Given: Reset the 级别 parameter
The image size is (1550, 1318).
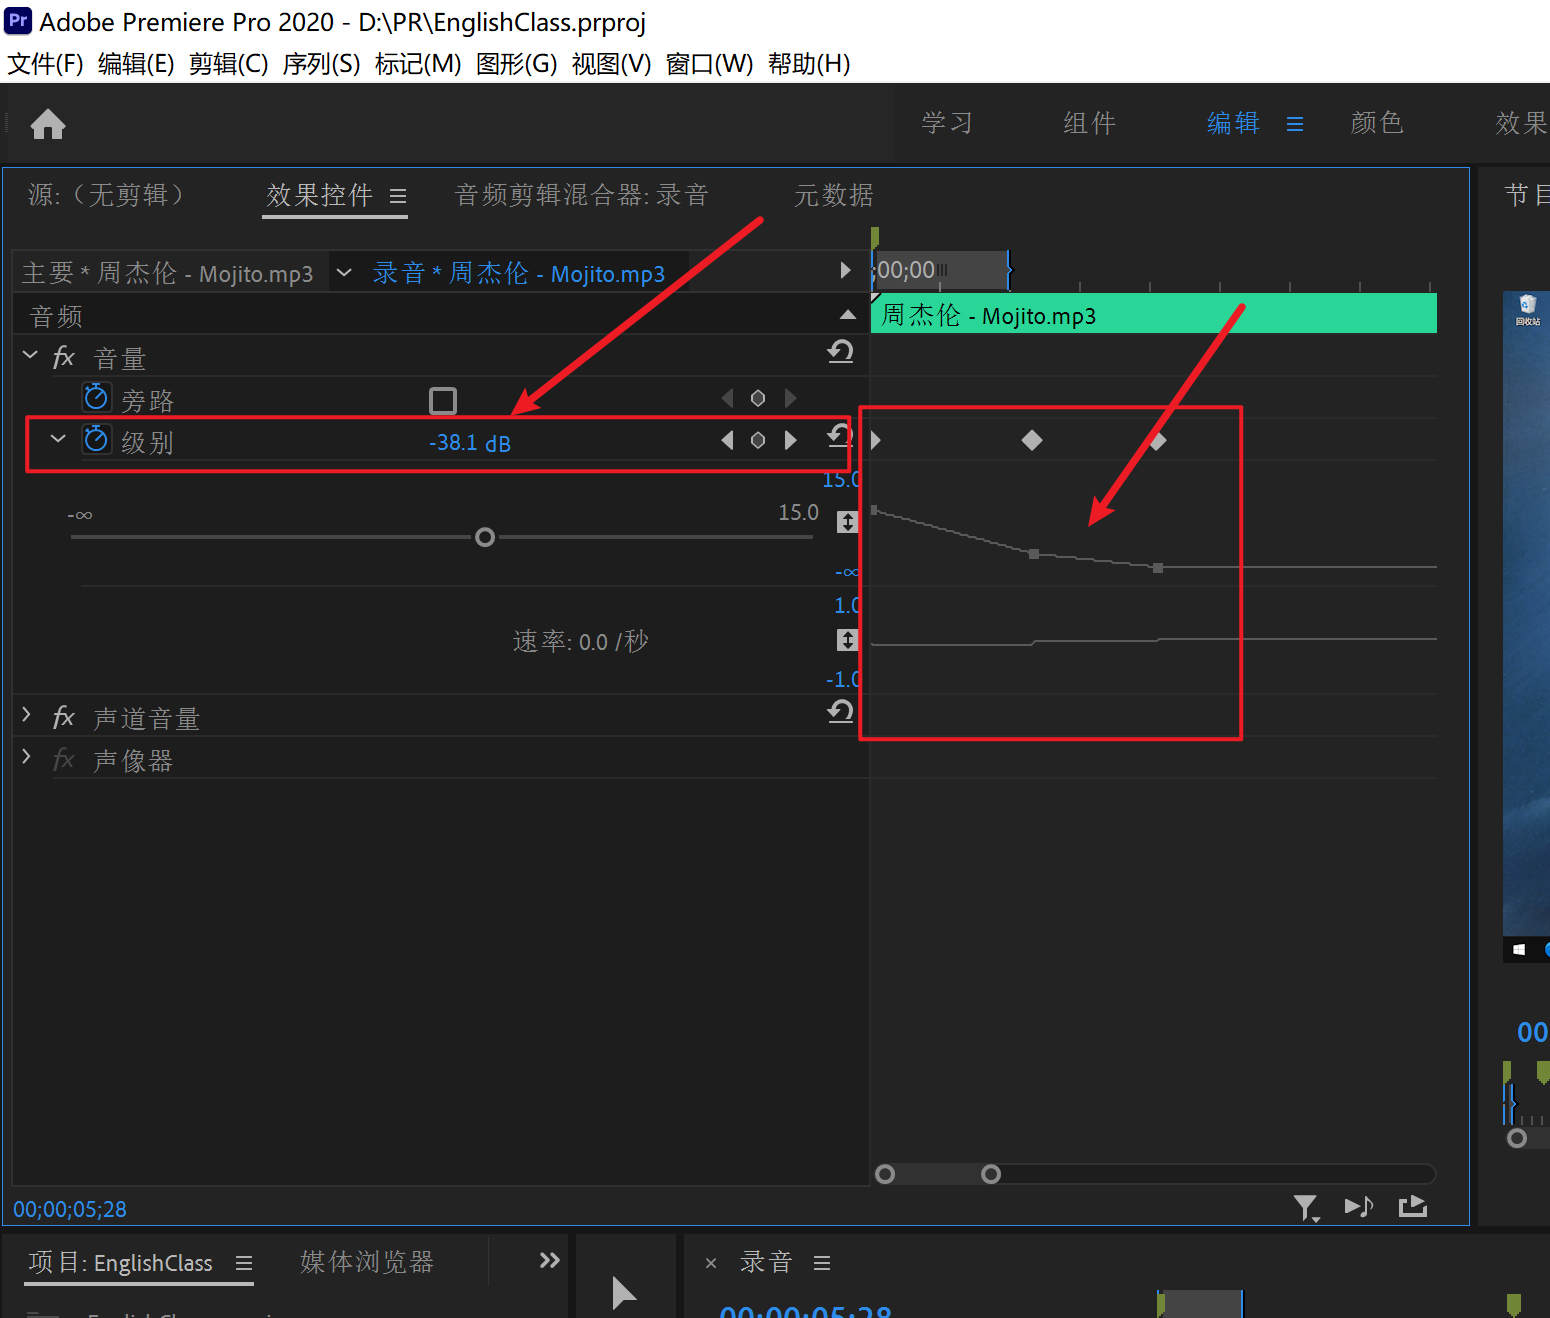Looking at the screenshot, I should [839, 435].
